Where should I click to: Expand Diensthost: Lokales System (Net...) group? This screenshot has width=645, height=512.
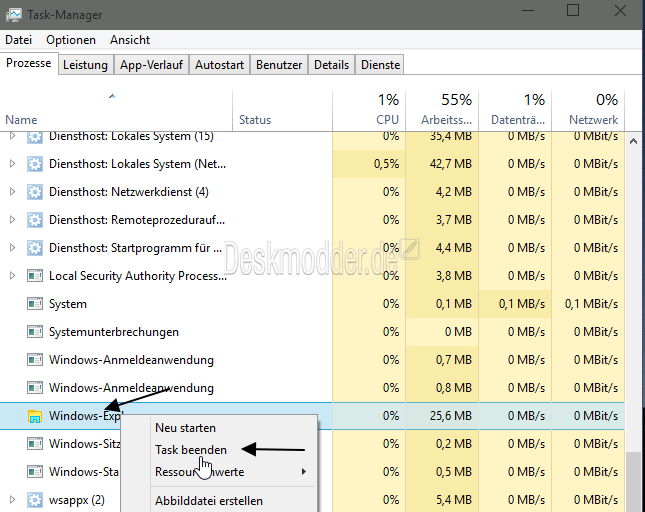coord(12,164)
